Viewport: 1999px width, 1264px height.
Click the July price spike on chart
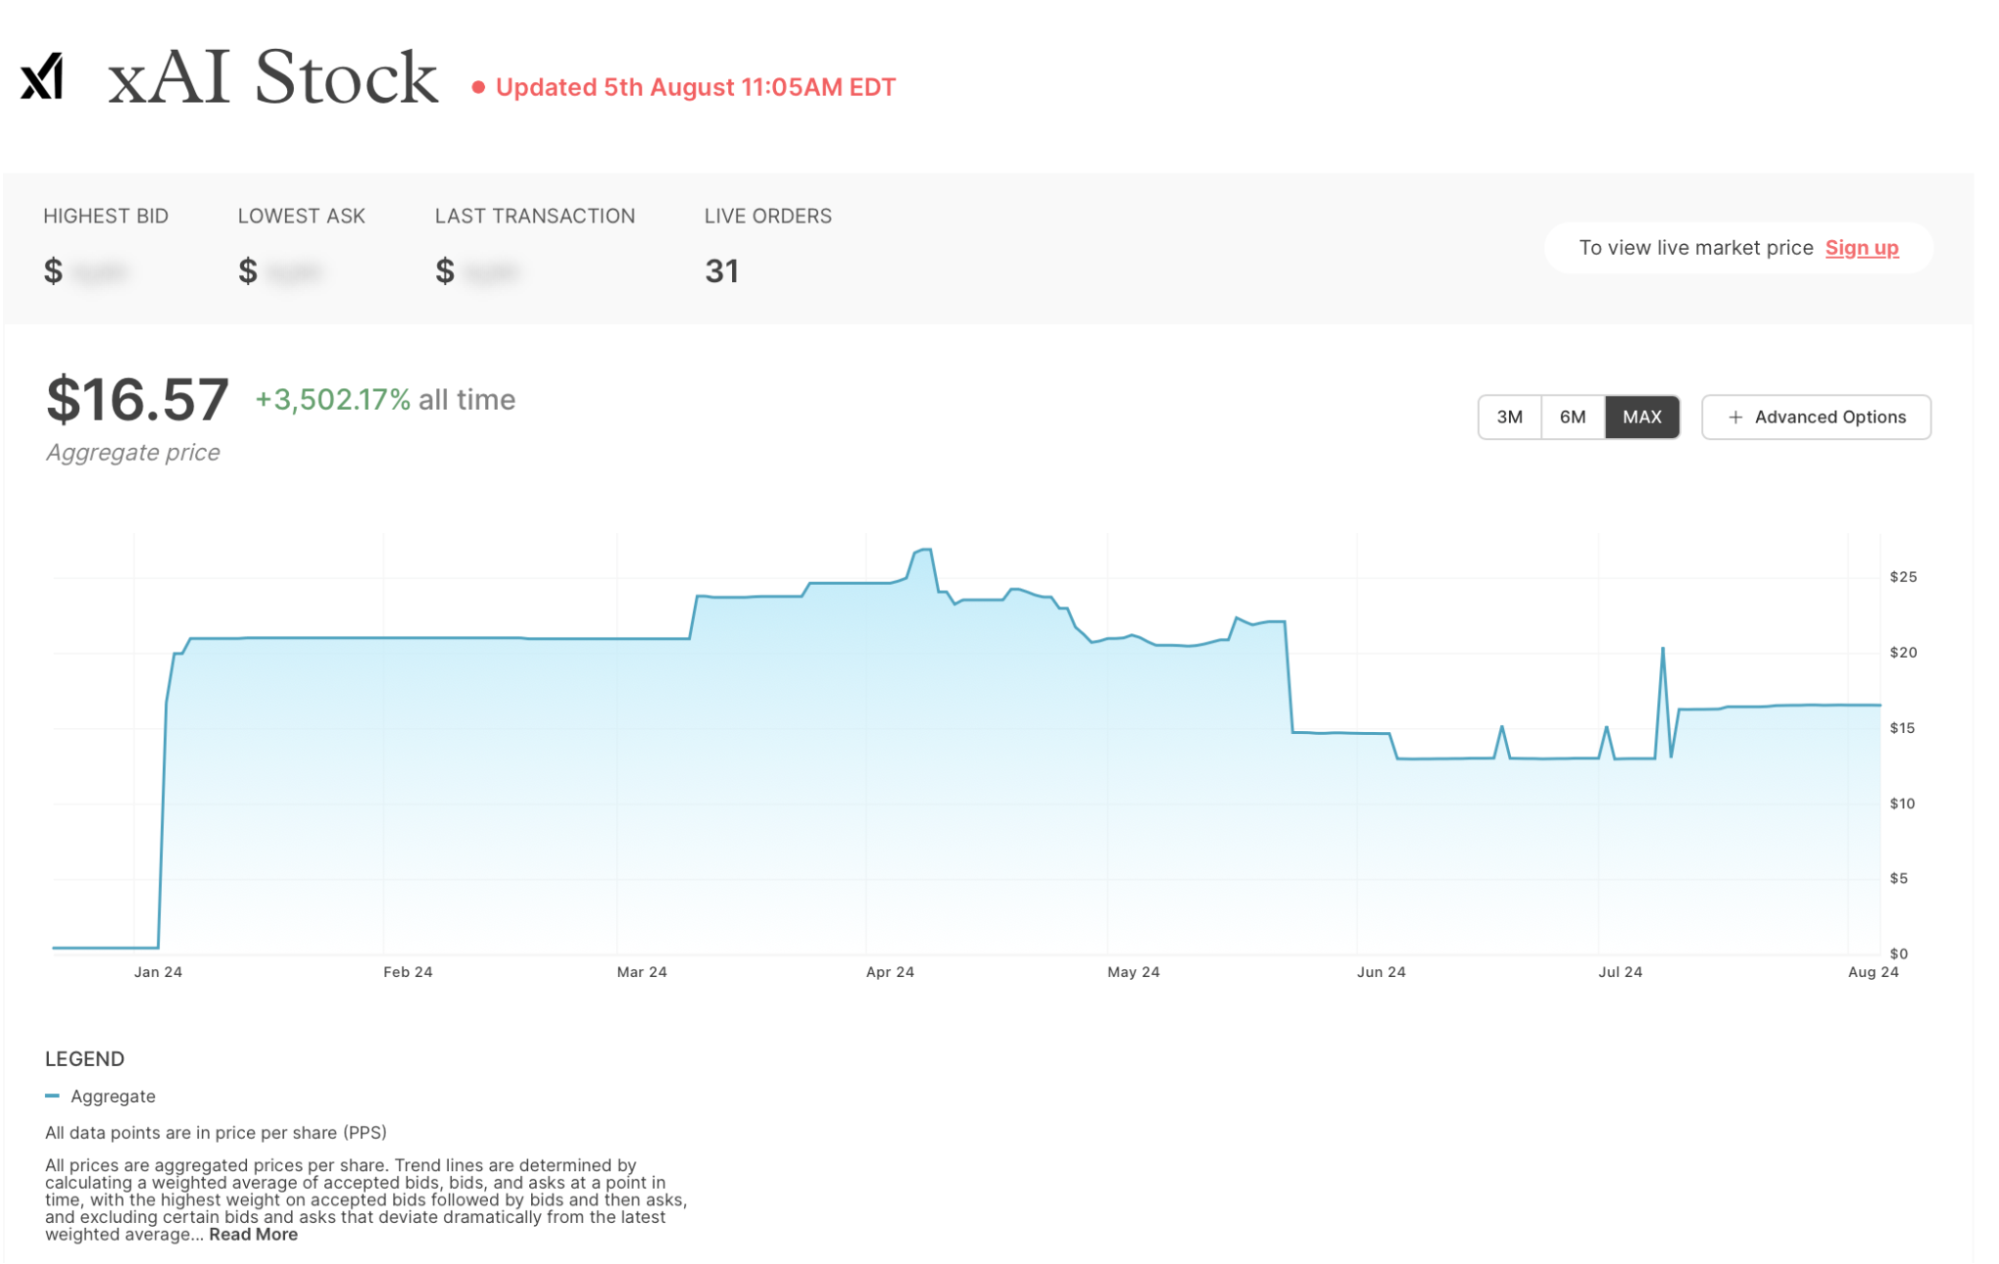[x=1663, y=650]
